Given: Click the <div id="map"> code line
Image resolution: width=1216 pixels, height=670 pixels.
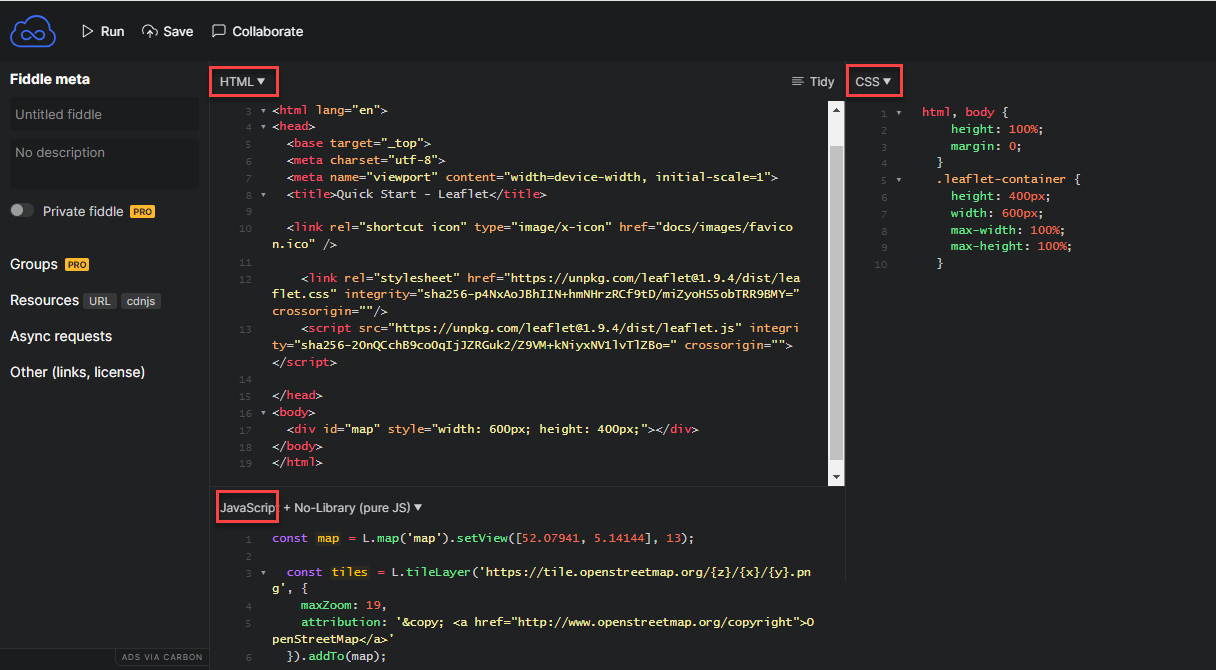Looking at the screenshot, I should coord(492,429).
